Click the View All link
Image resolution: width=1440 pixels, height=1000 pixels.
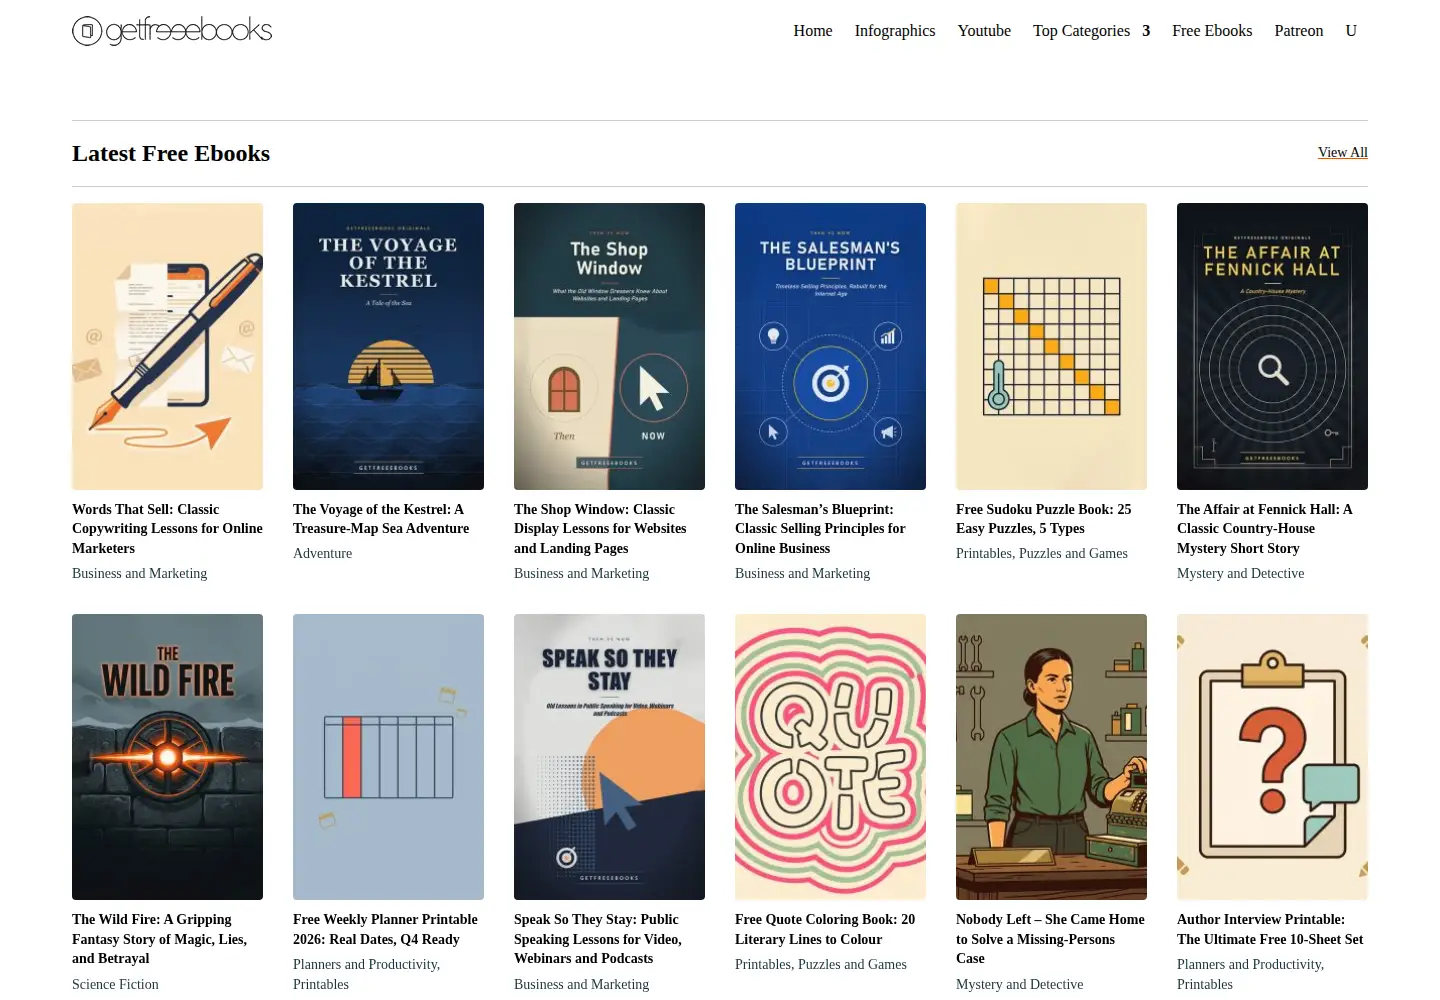click(x=1343, y=152)
